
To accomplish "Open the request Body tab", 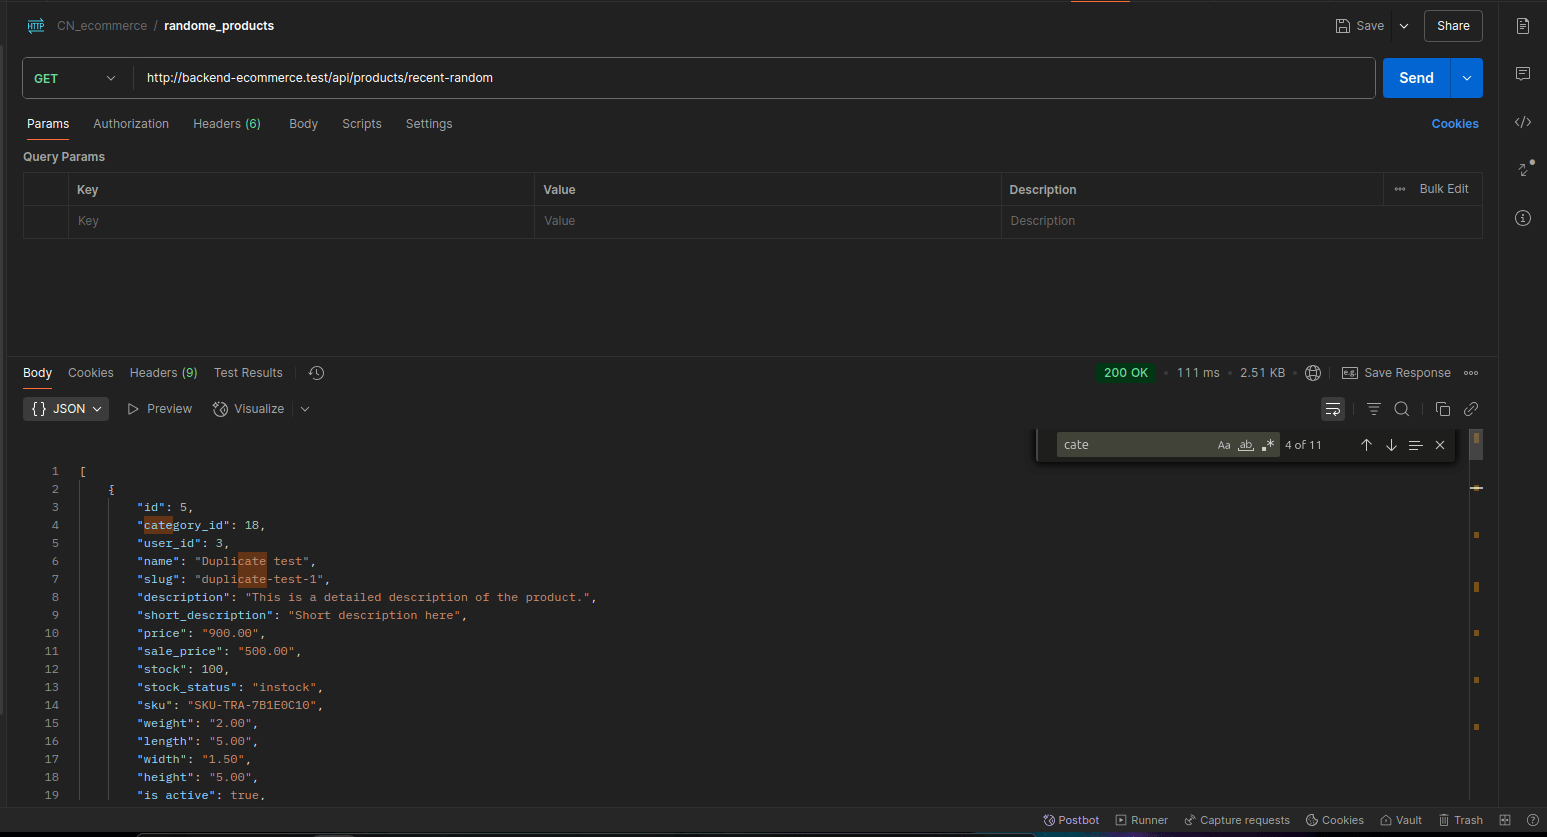I will click(303, 124).
